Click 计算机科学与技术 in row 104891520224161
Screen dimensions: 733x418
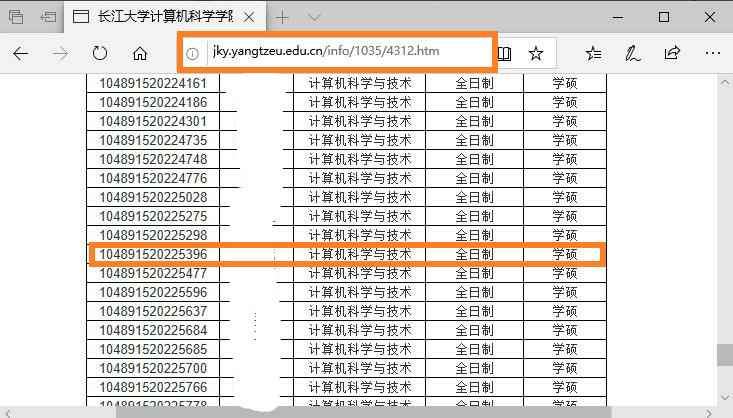click(x=359, y=83)
